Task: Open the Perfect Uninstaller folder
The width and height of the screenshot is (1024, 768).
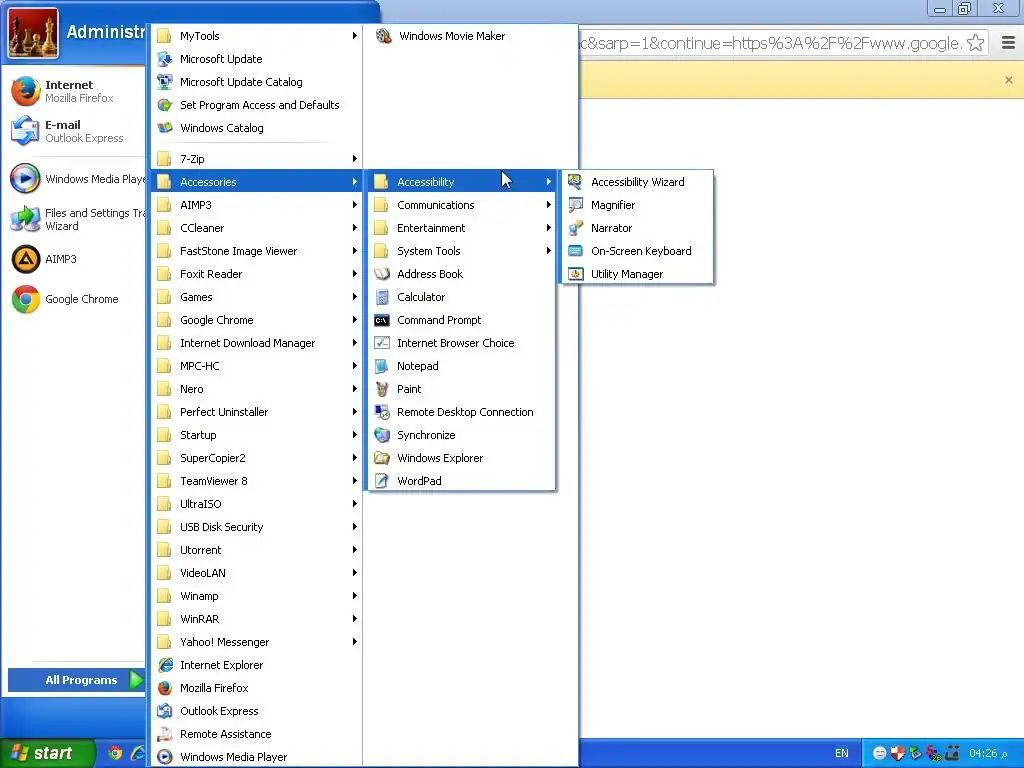Action: coord(257,412)
